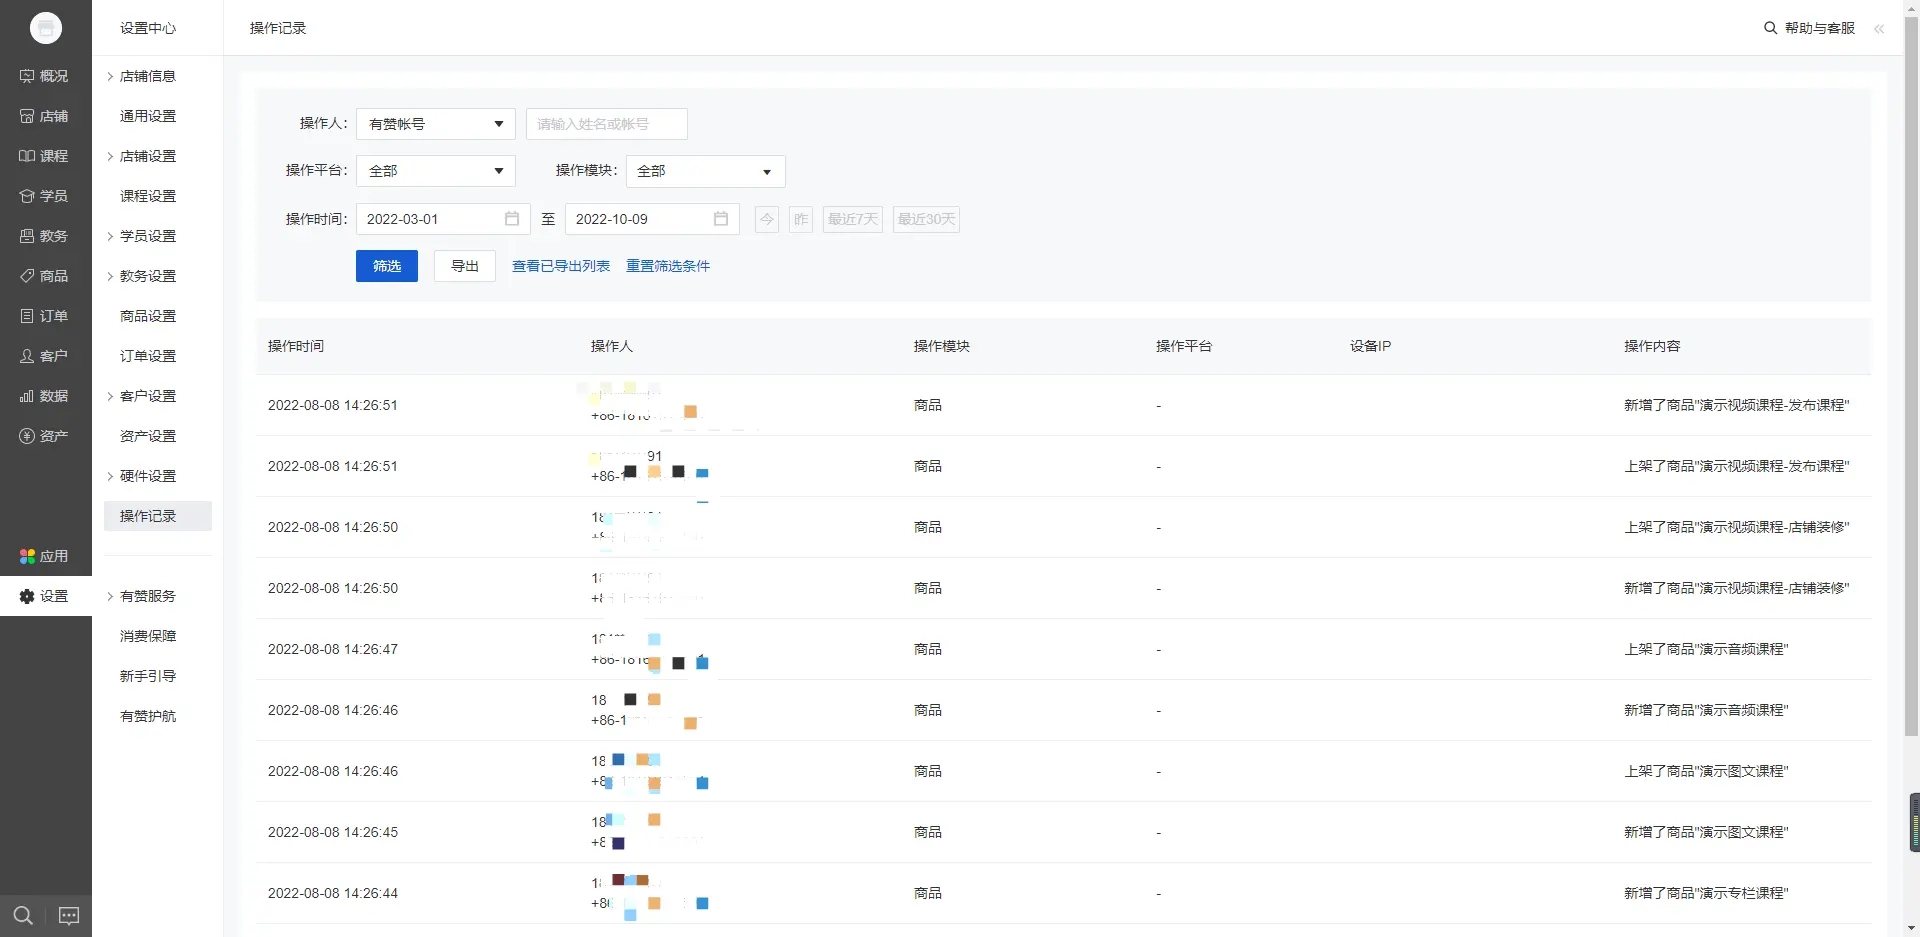Click the 导出 export button
The width and height of the screenshot is (1920, 937).
(465, 266)
